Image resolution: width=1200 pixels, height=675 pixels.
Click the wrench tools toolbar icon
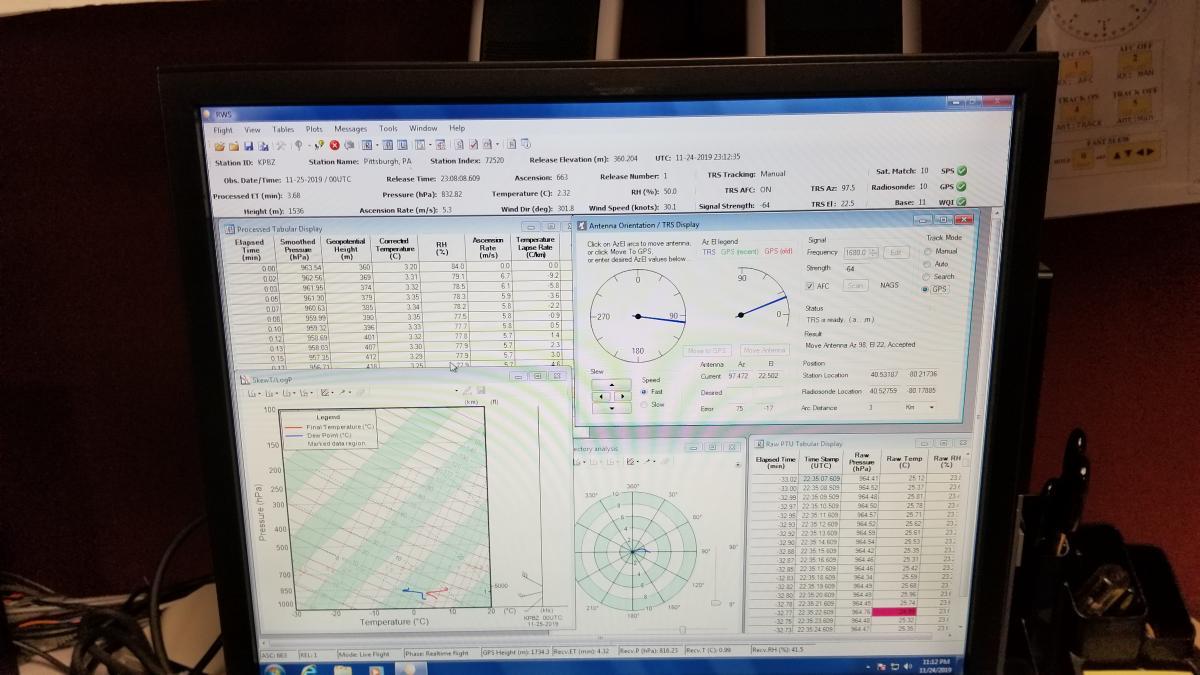pos(280,146)
